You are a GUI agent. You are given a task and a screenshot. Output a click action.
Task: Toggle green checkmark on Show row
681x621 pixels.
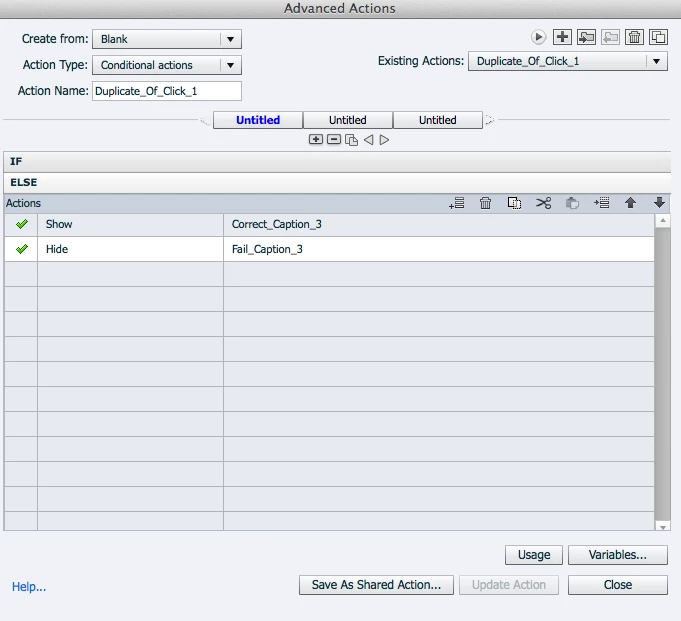click(x=21, y=224)
